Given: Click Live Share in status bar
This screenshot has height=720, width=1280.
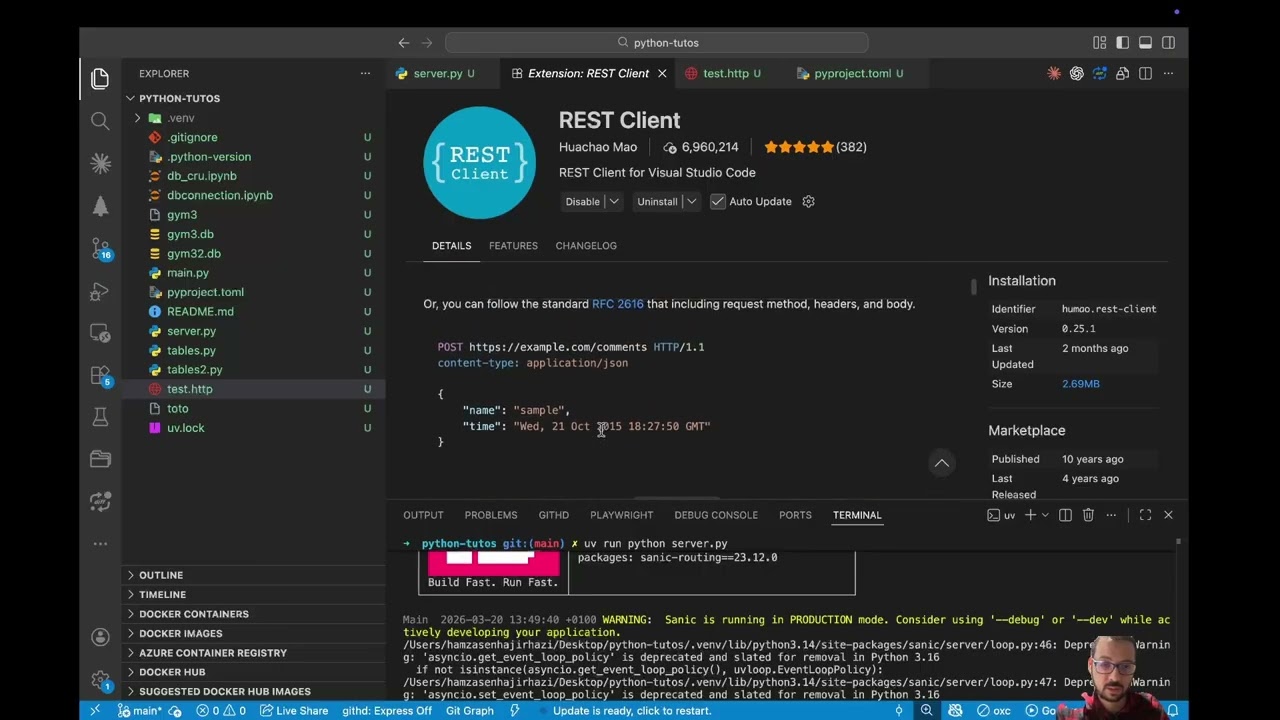Looking at the screenshot, I should coord(294,710).
